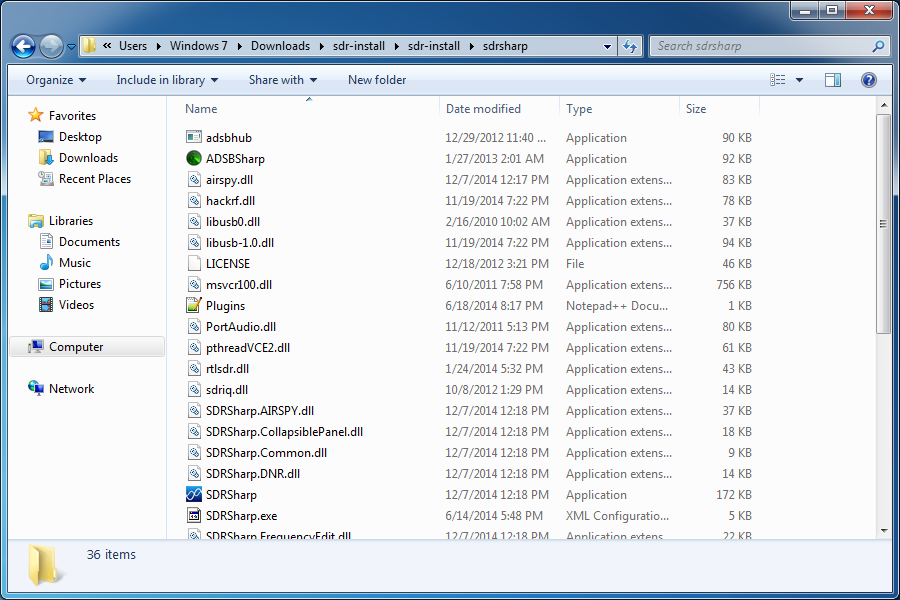The image size is (900, 600).
Task: Click the scrollbar down arrow
Action: 884,531
